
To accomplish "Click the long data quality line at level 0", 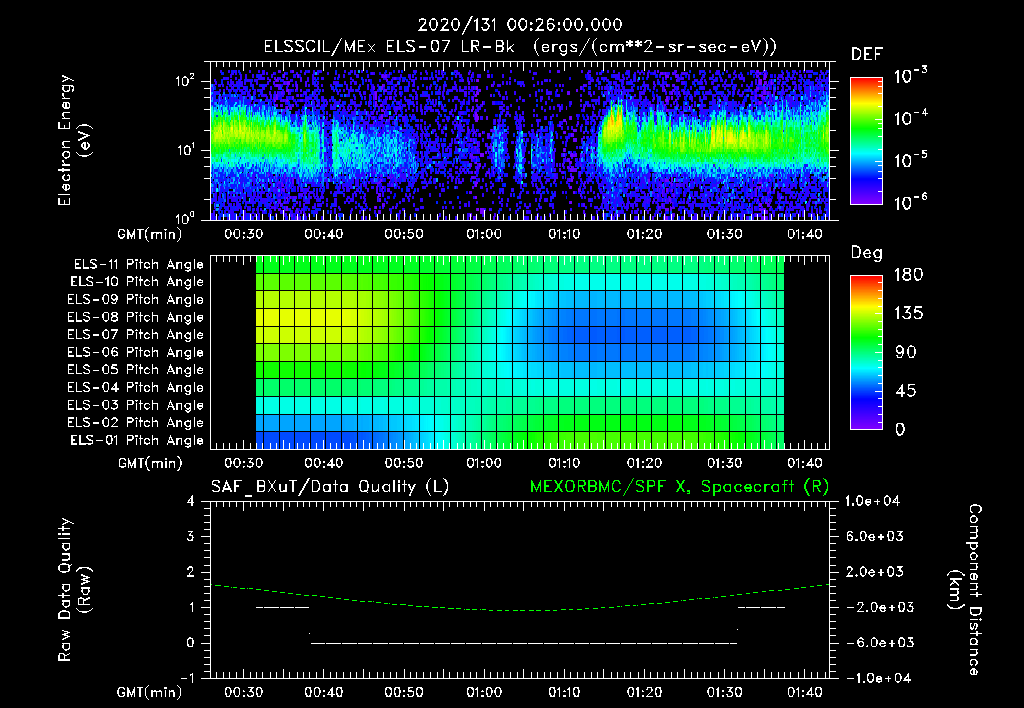I will click(x=524, y=643).
